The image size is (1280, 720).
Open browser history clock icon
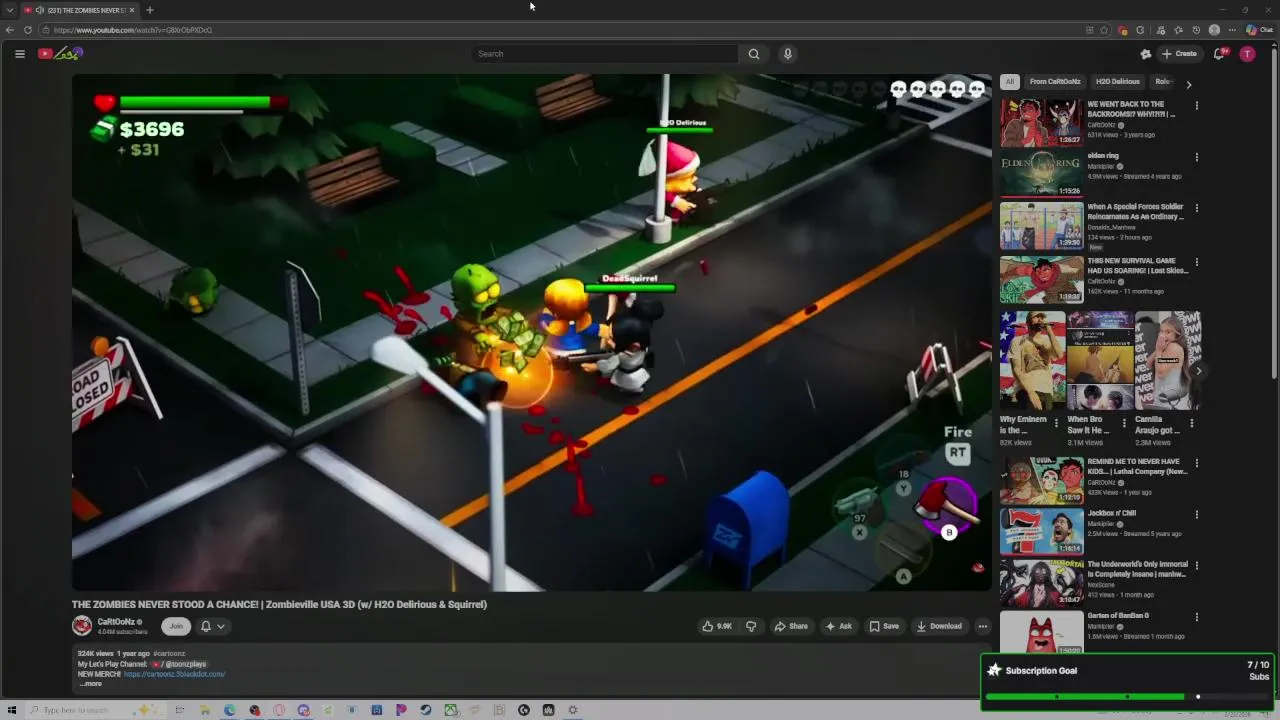(1196, 30)
